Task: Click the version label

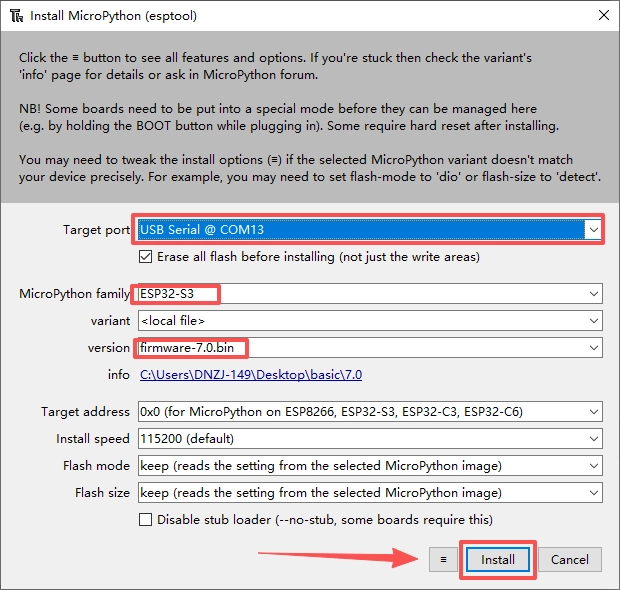Action: pyautogui.click(x=109, y=348)
